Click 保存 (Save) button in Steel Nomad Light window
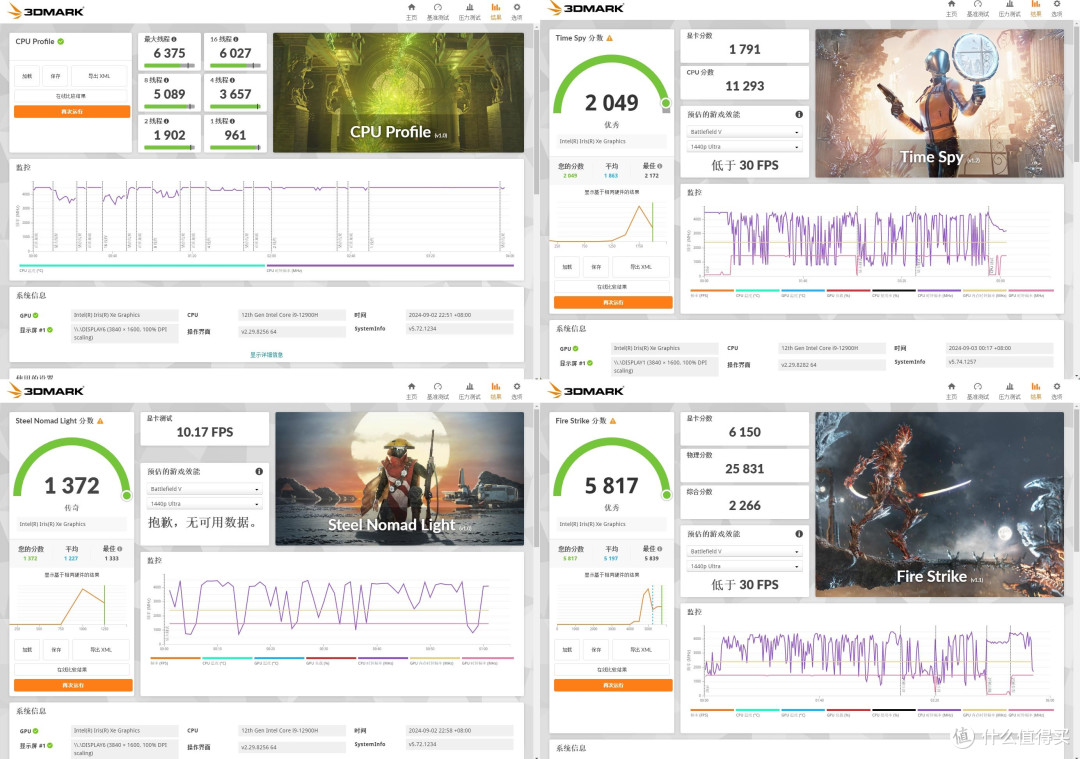Viewport: 1080px width, 759px height. [56, 649]
